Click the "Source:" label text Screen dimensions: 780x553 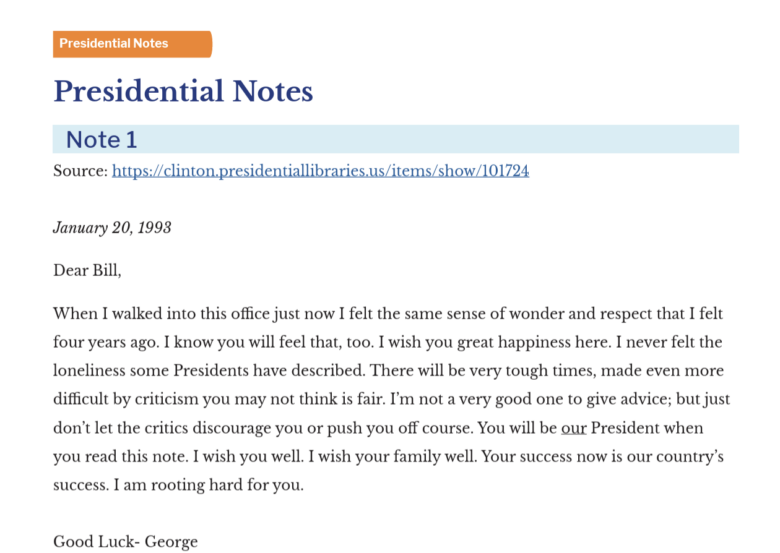[x=80, y=171]
